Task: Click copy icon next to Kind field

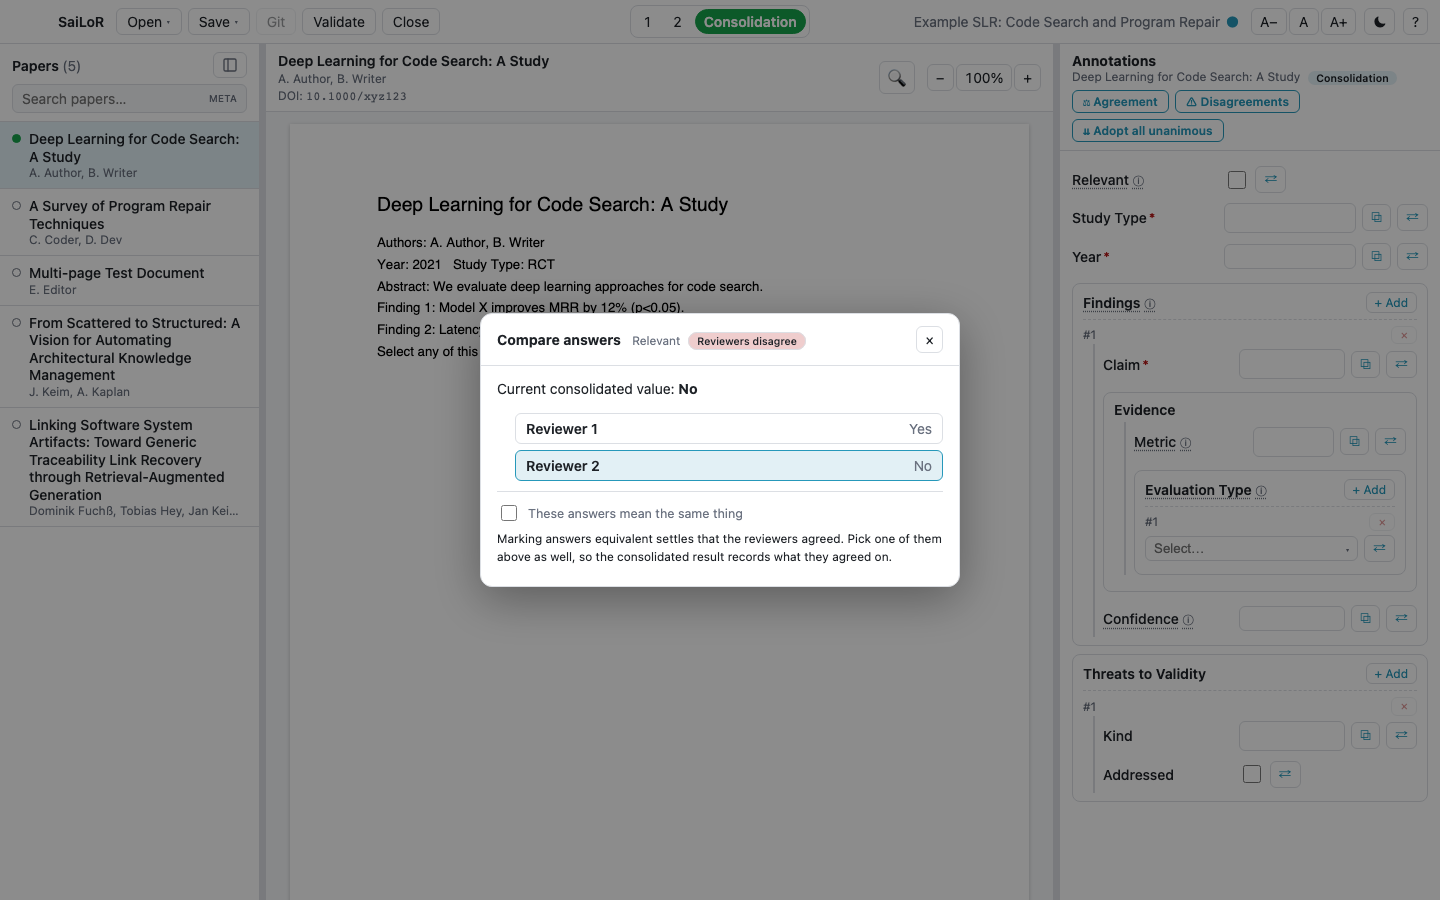Action: (1365, 735)
